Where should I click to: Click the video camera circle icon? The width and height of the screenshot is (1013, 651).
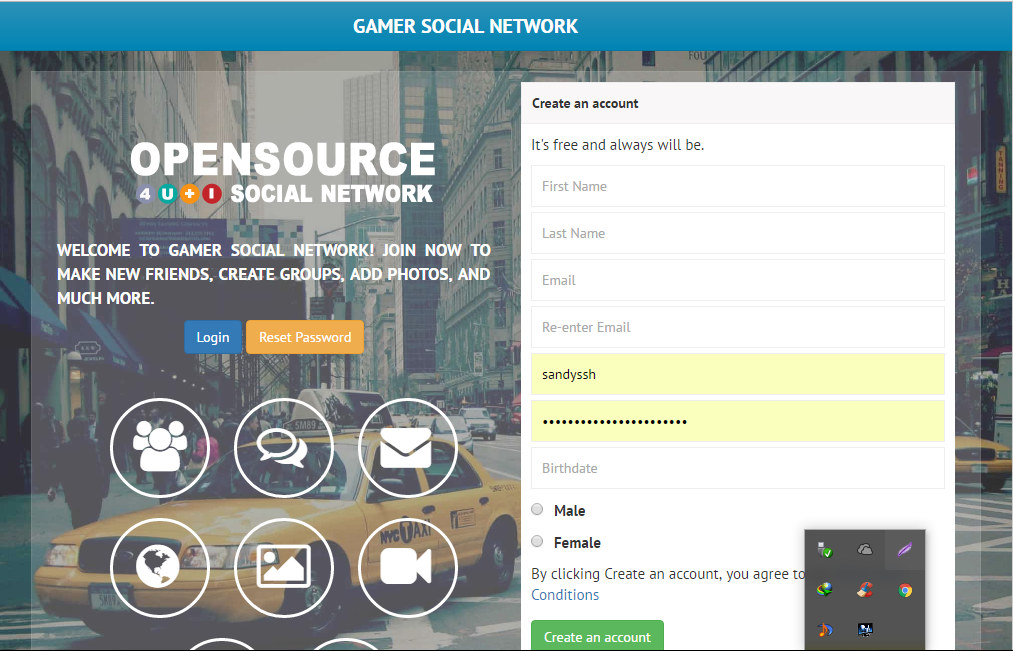(x=407, y=568)
